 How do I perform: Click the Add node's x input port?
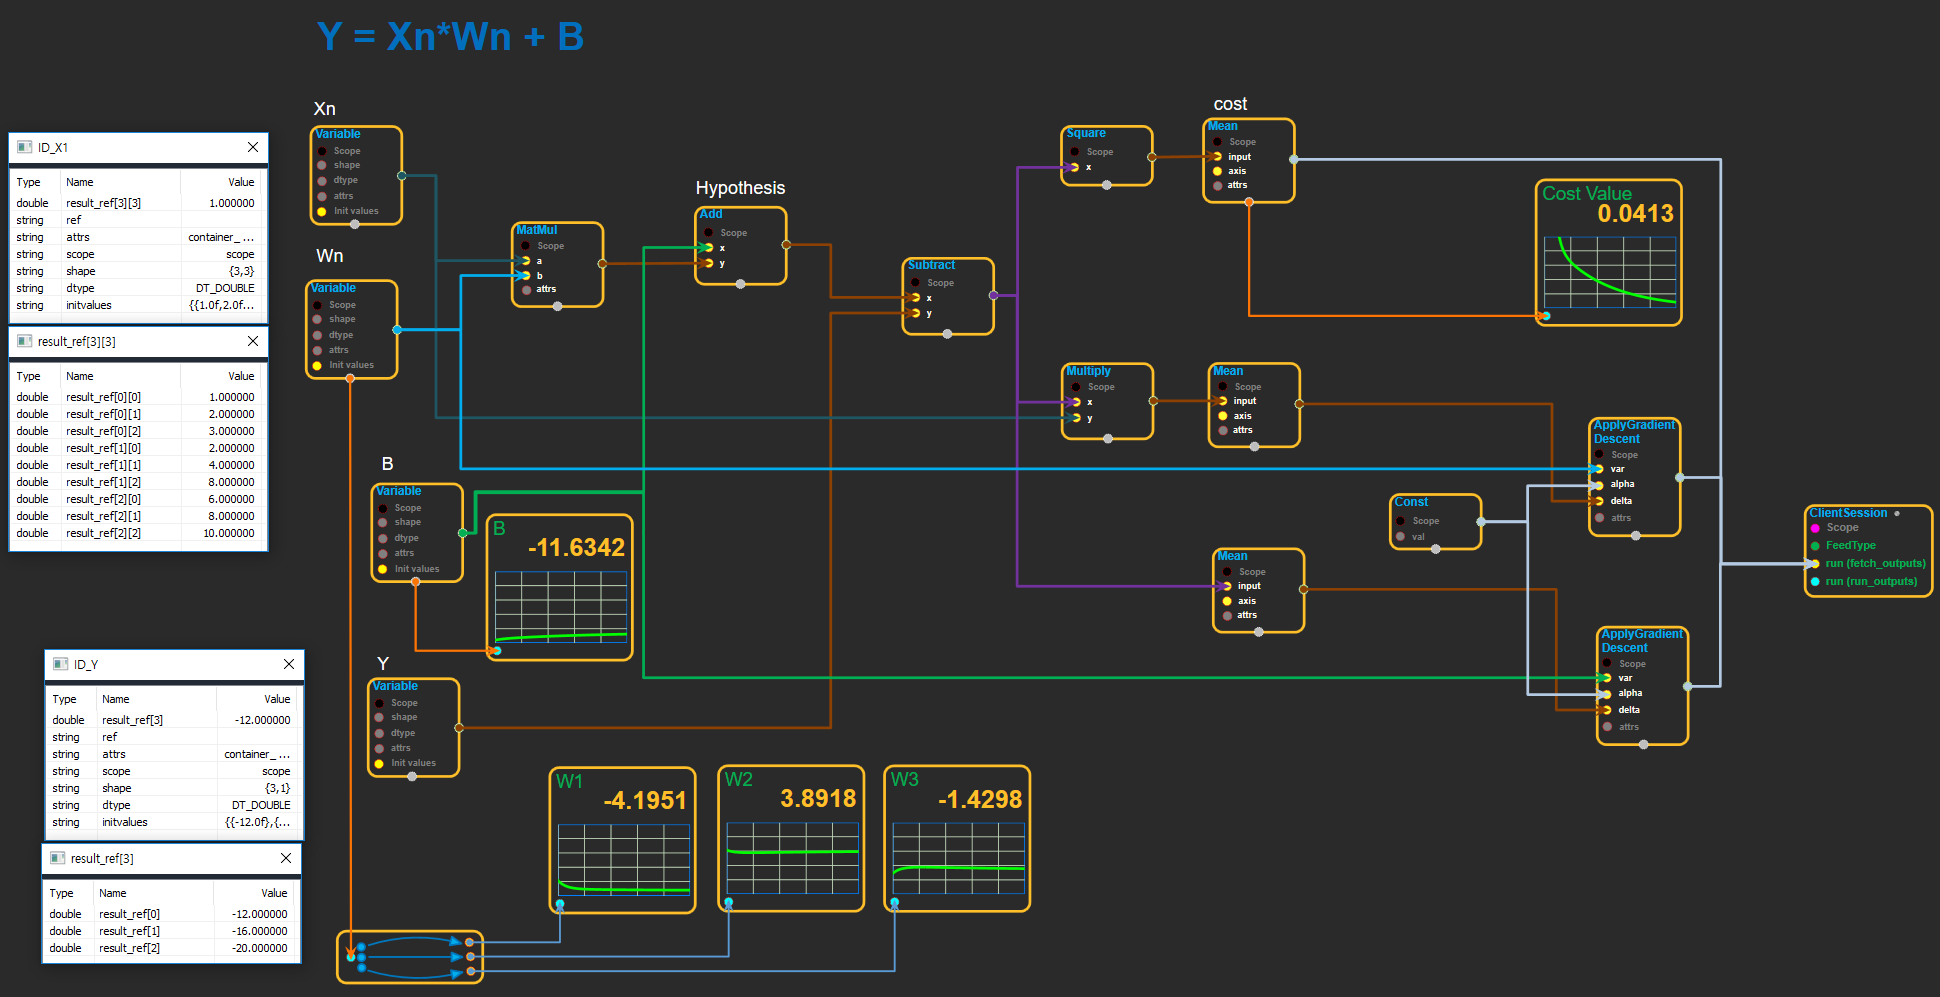click(x=709, y=248)
